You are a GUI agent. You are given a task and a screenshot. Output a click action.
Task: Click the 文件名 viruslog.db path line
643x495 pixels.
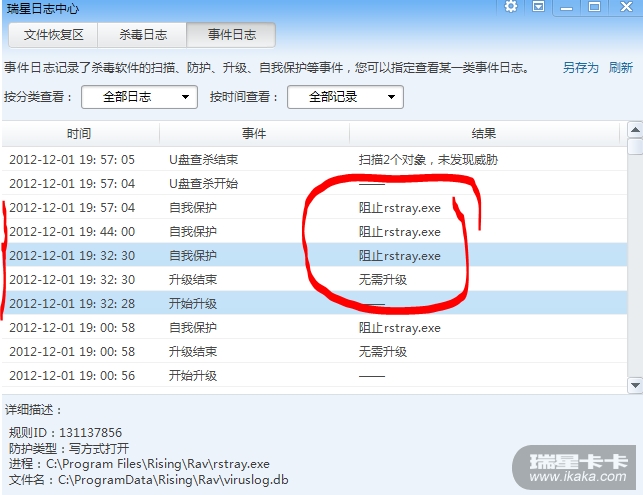[x=148, y=479]
